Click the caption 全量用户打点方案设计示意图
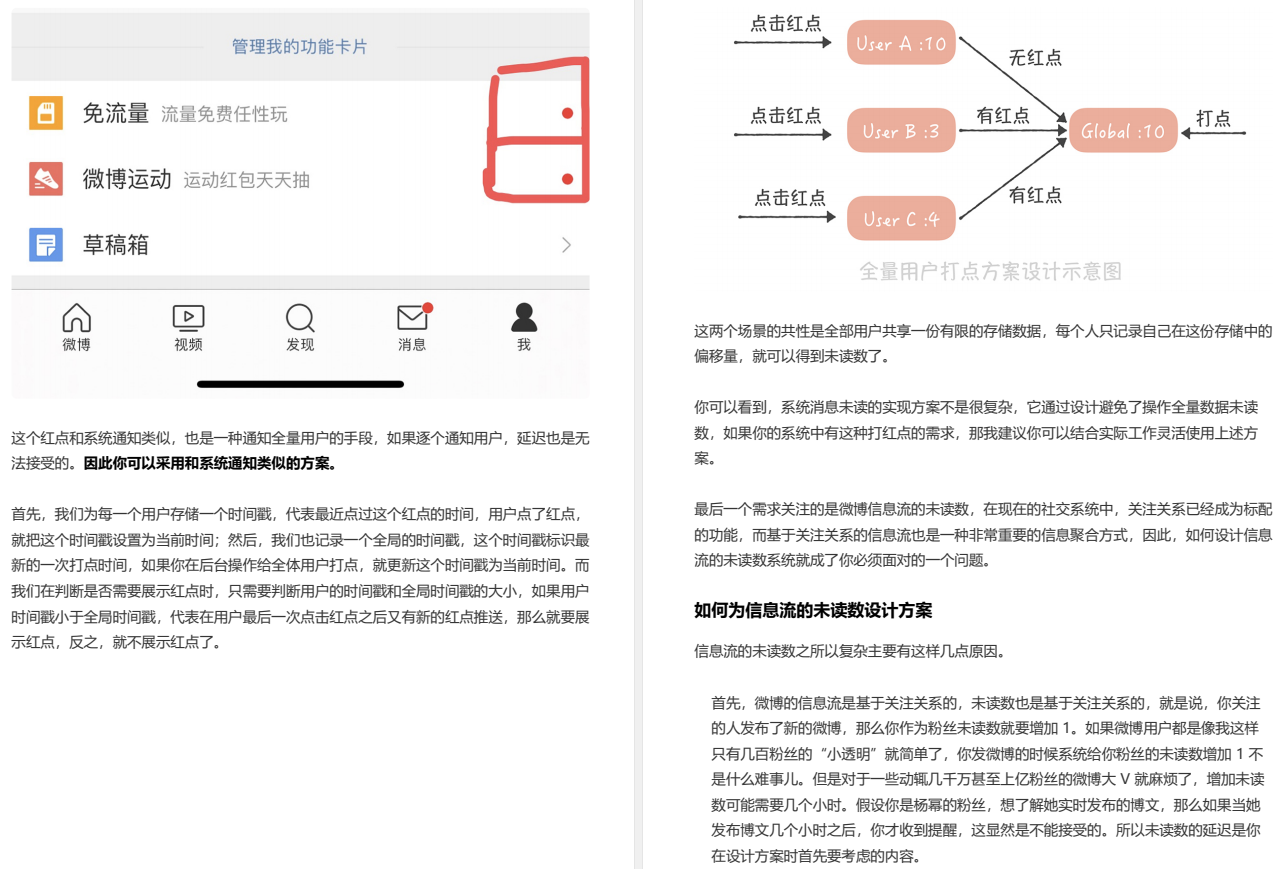Viewport: 1274px width, 869px height. (x=990, y=271)
